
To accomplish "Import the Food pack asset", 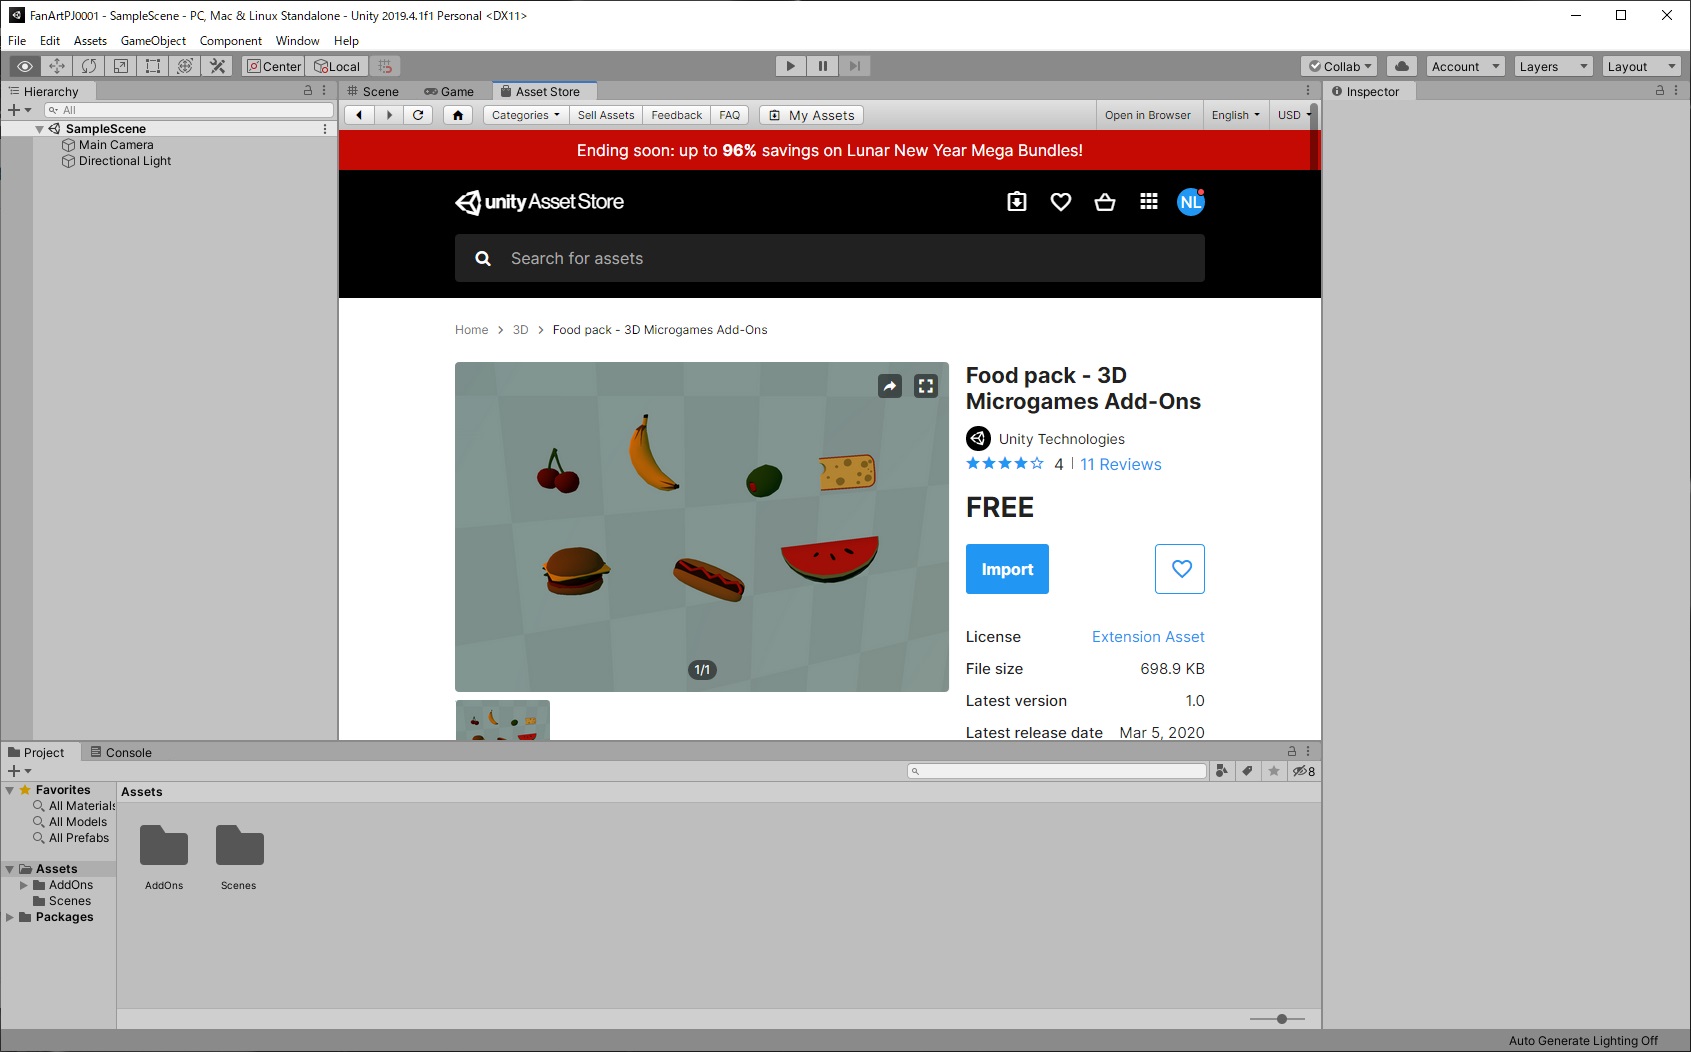I will (x=1007, y=569).
